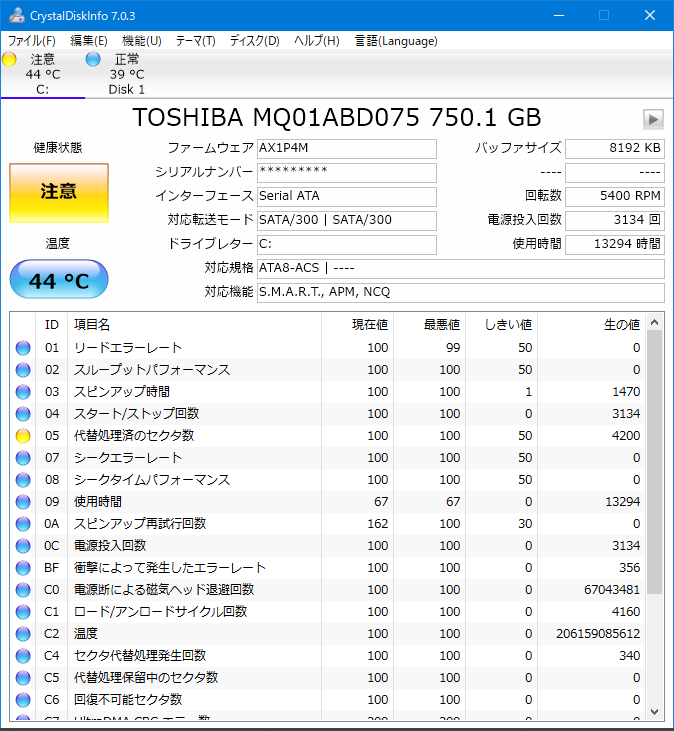Click the status icon for row C2 温度
The image size is (674, 731).
23,634
